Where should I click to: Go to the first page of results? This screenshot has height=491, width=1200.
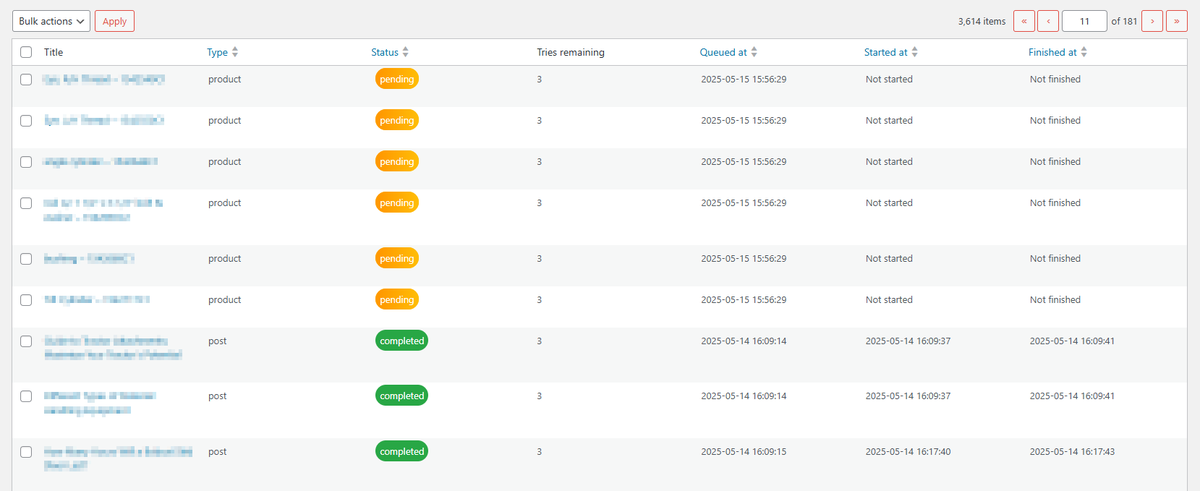pos(1024,21)
